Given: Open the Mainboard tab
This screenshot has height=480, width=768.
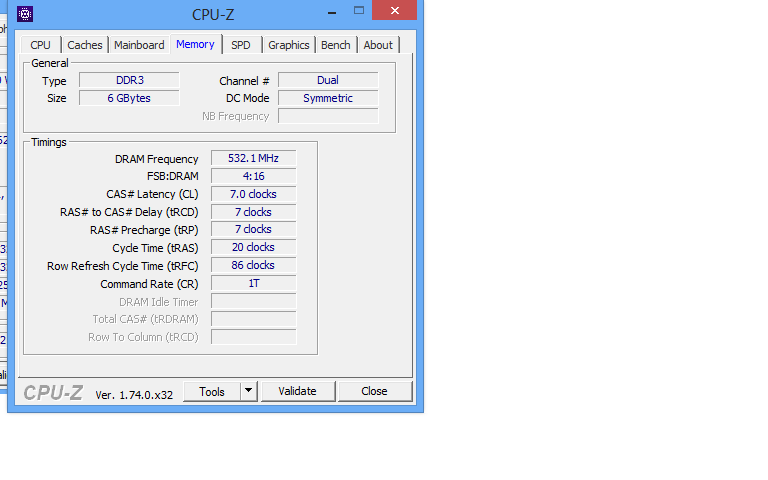Looking at the screenshot, I should click(x=139, y=45).
